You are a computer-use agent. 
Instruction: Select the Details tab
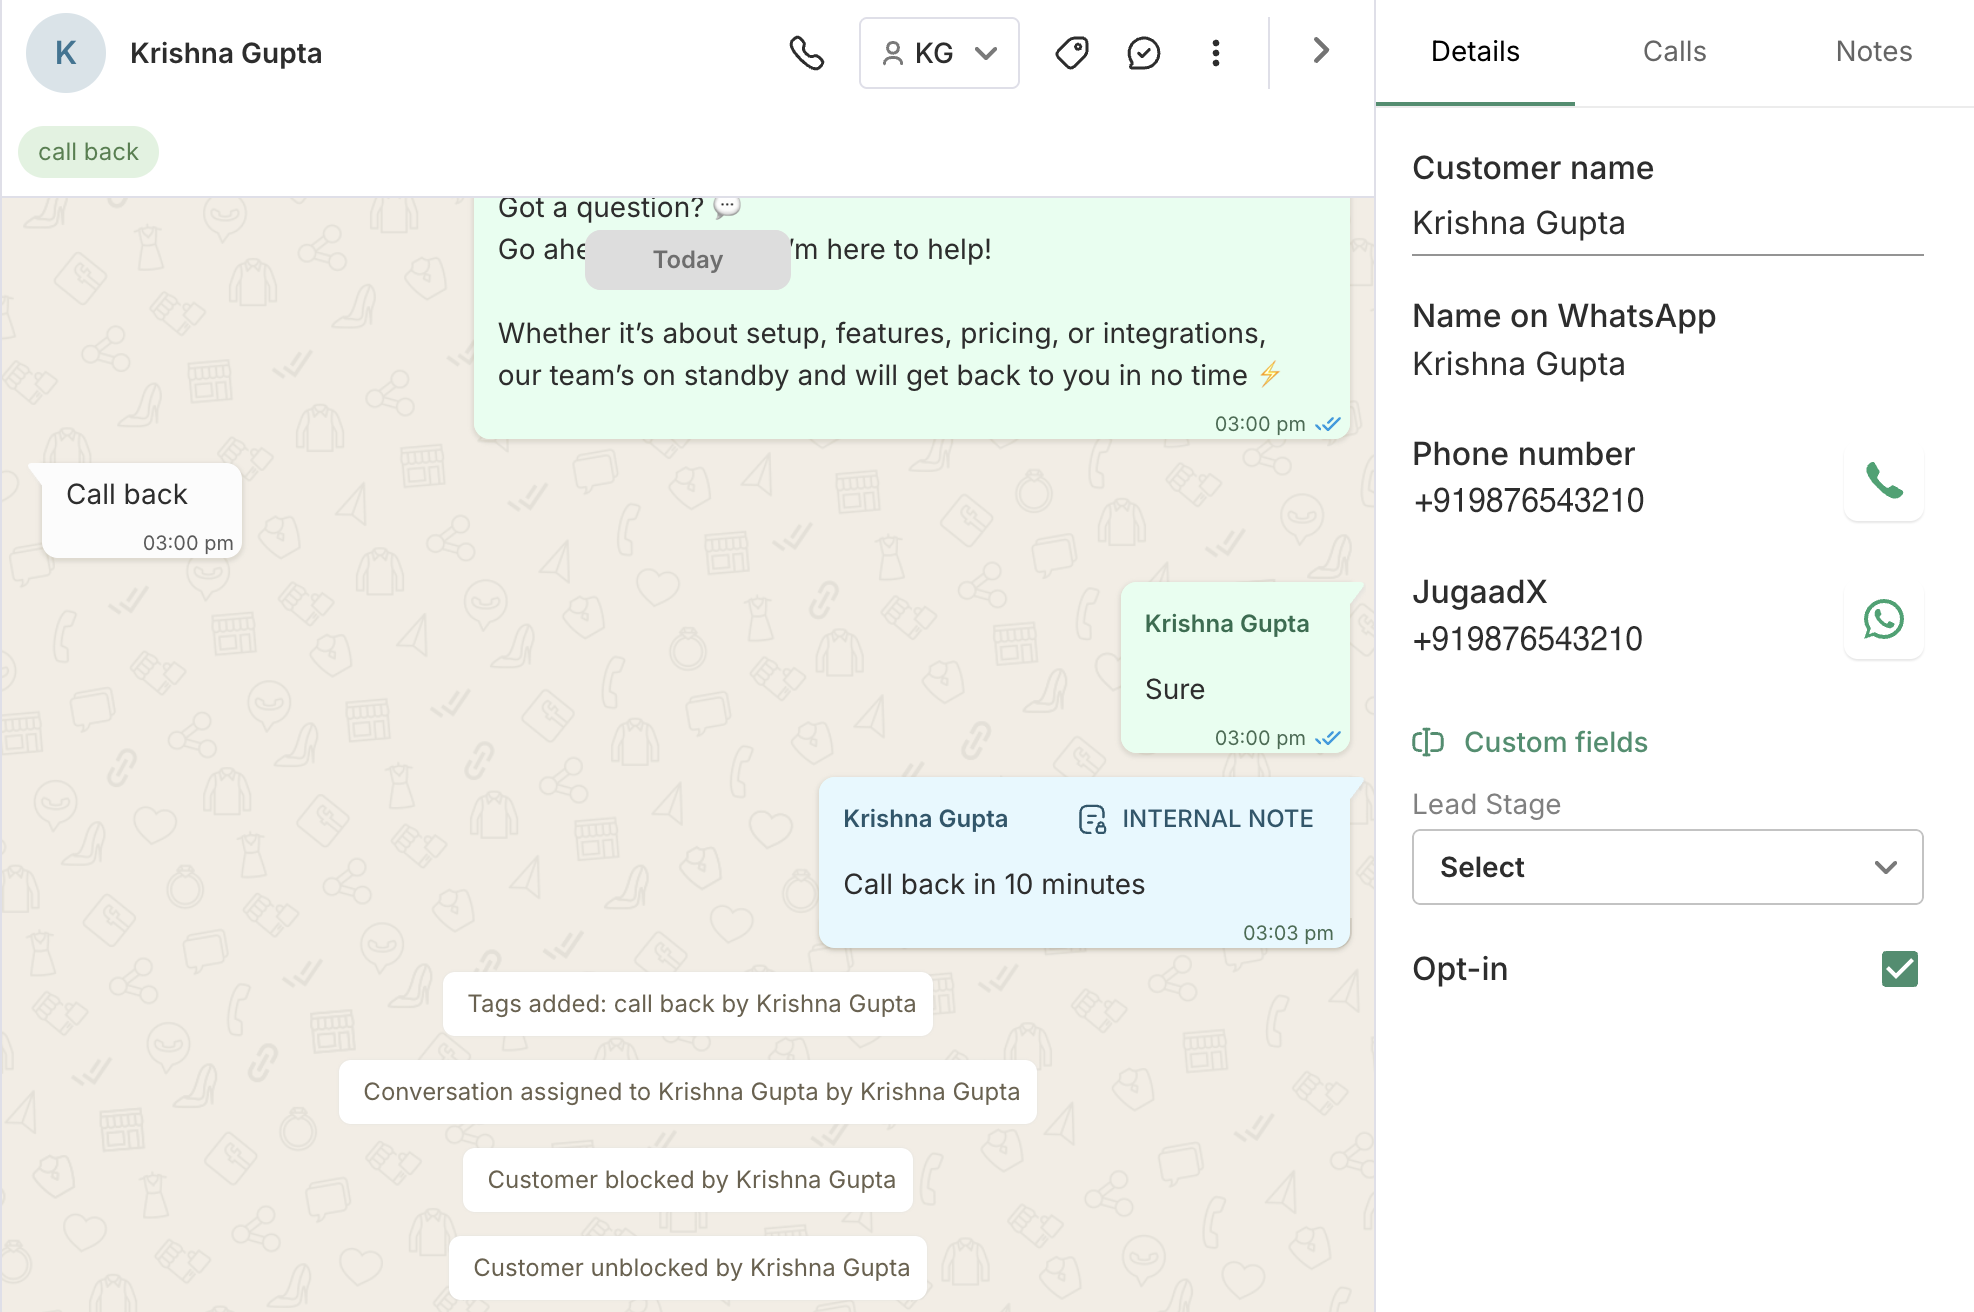[1475, 52]
